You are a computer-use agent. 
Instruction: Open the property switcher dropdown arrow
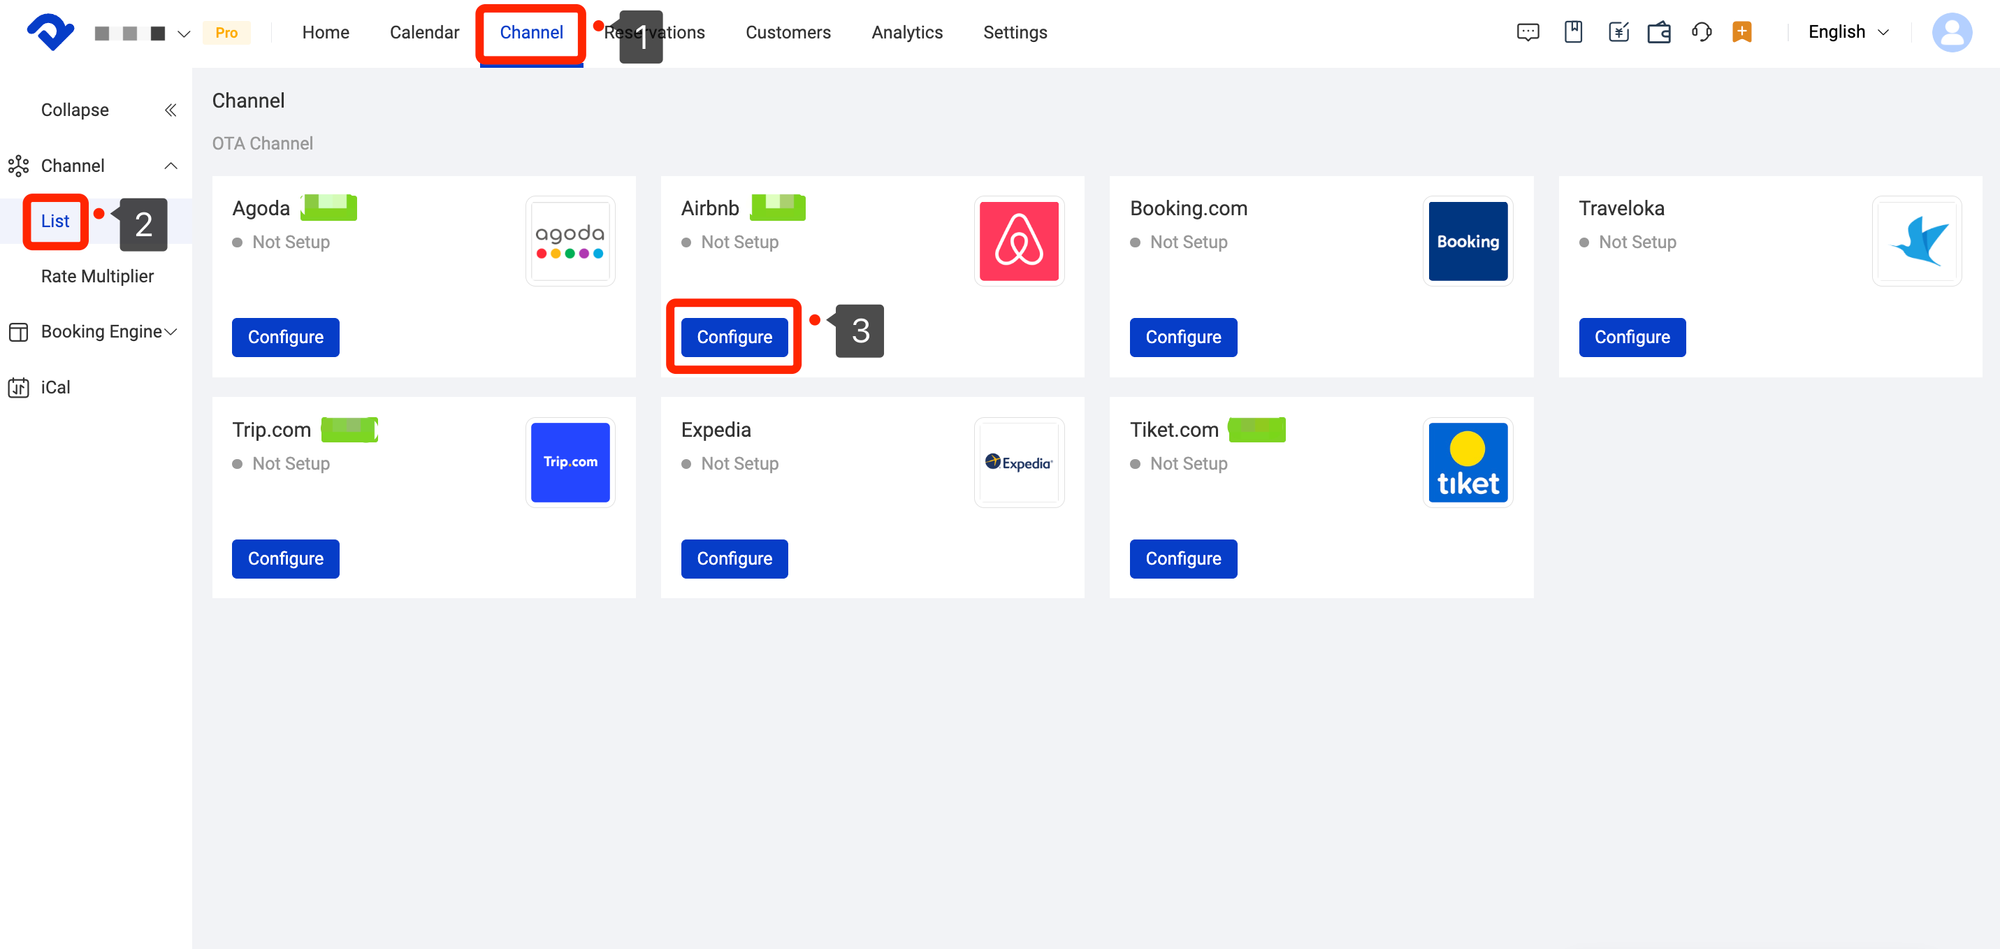pos(184,34)
